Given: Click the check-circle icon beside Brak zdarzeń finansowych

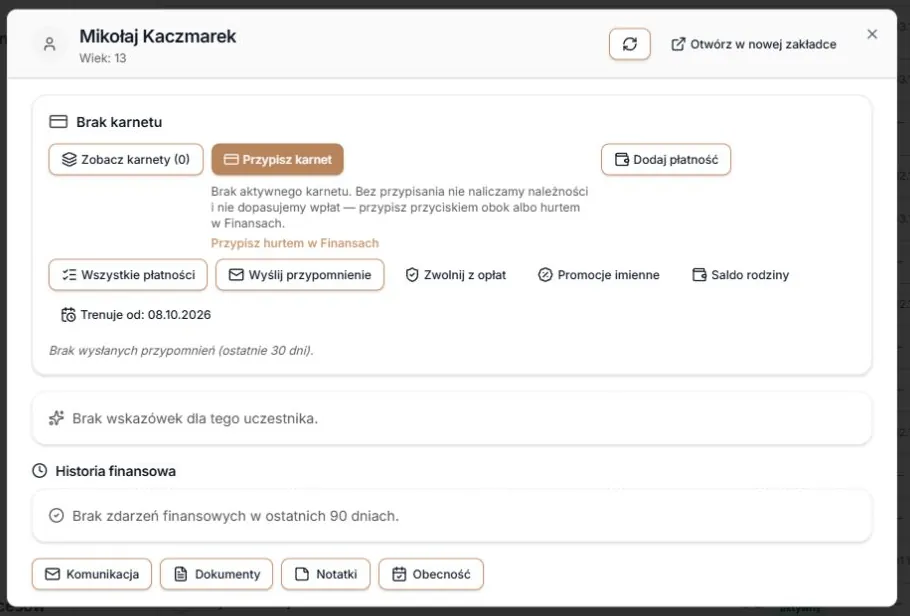Looking at the screenshot, I should (x=56, y=516).
